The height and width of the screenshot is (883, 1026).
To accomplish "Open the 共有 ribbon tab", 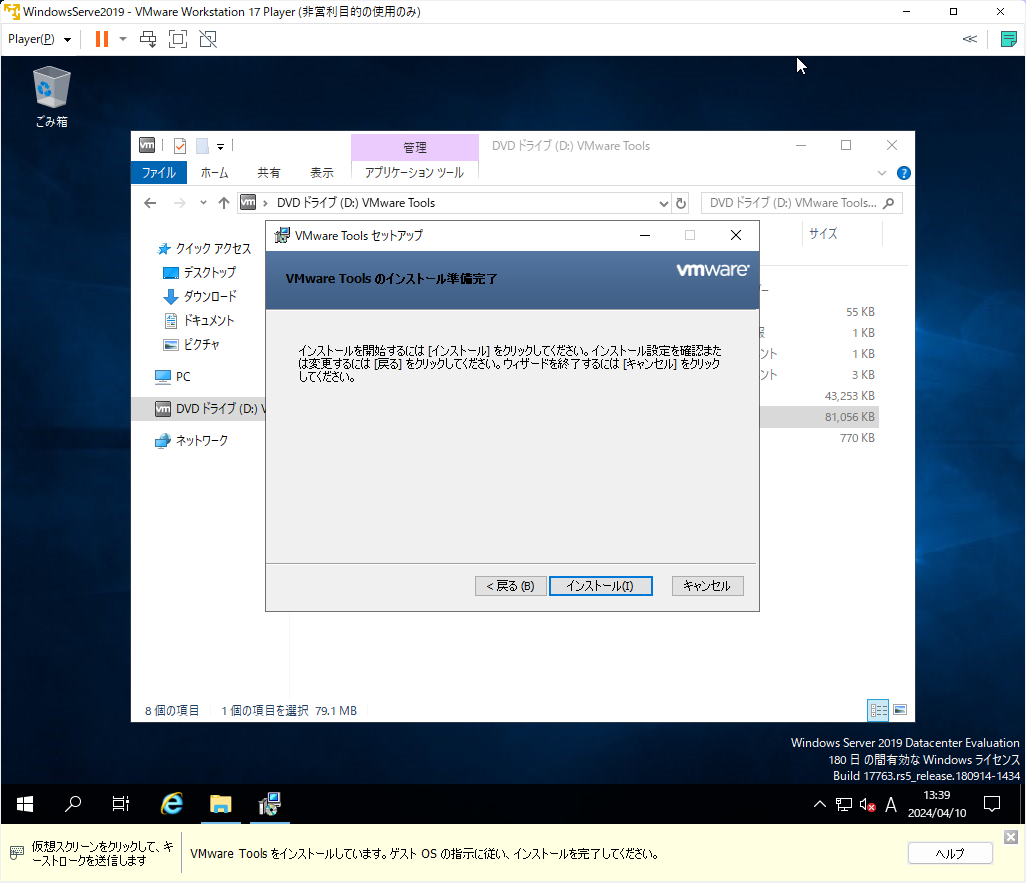I will pyautogui.click(x=268, y=173).
